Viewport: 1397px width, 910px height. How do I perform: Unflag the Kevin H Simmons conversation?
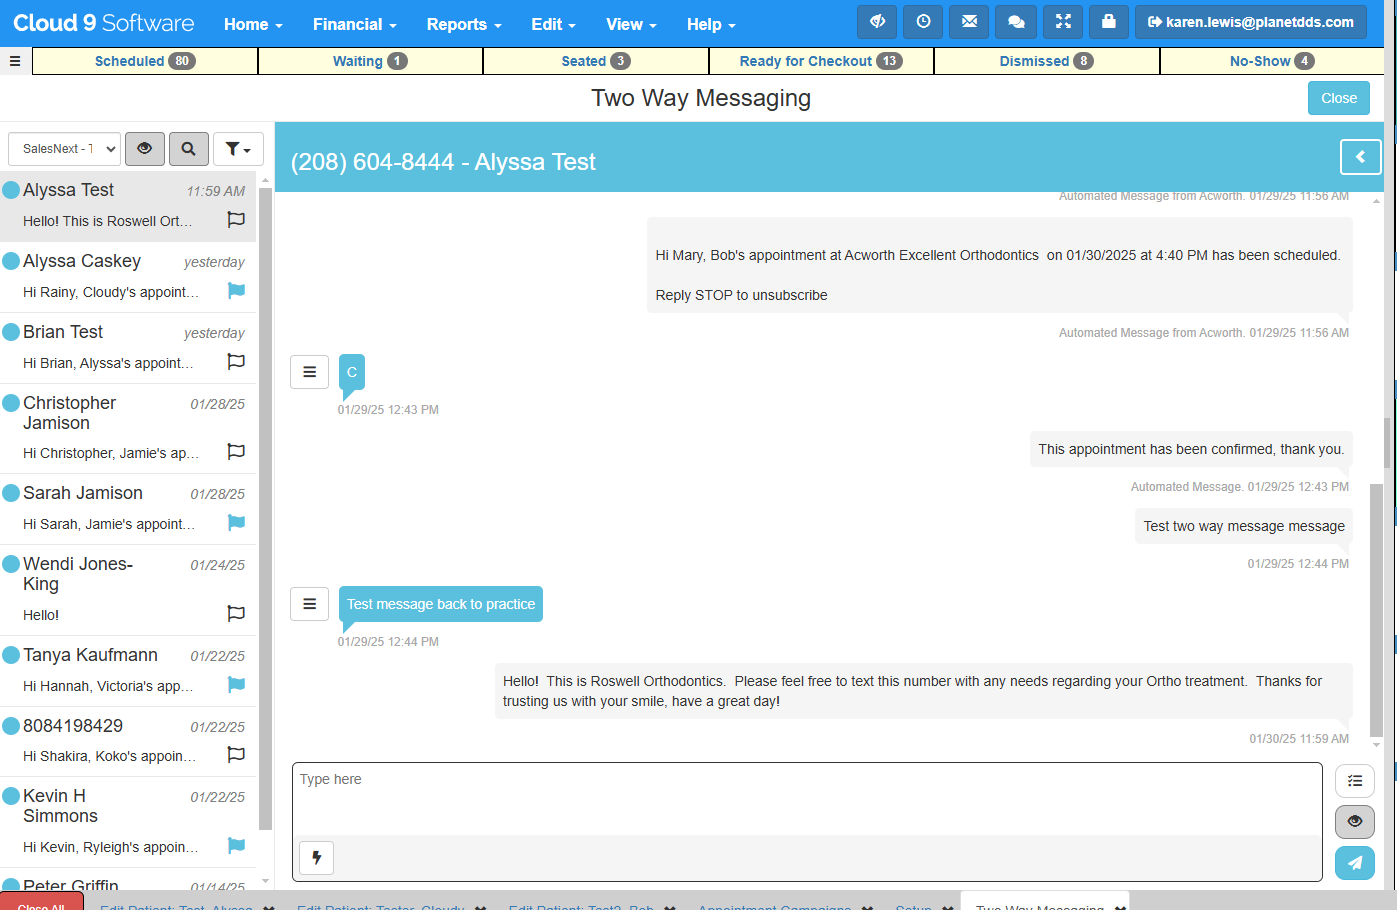(x=236, y=845)
